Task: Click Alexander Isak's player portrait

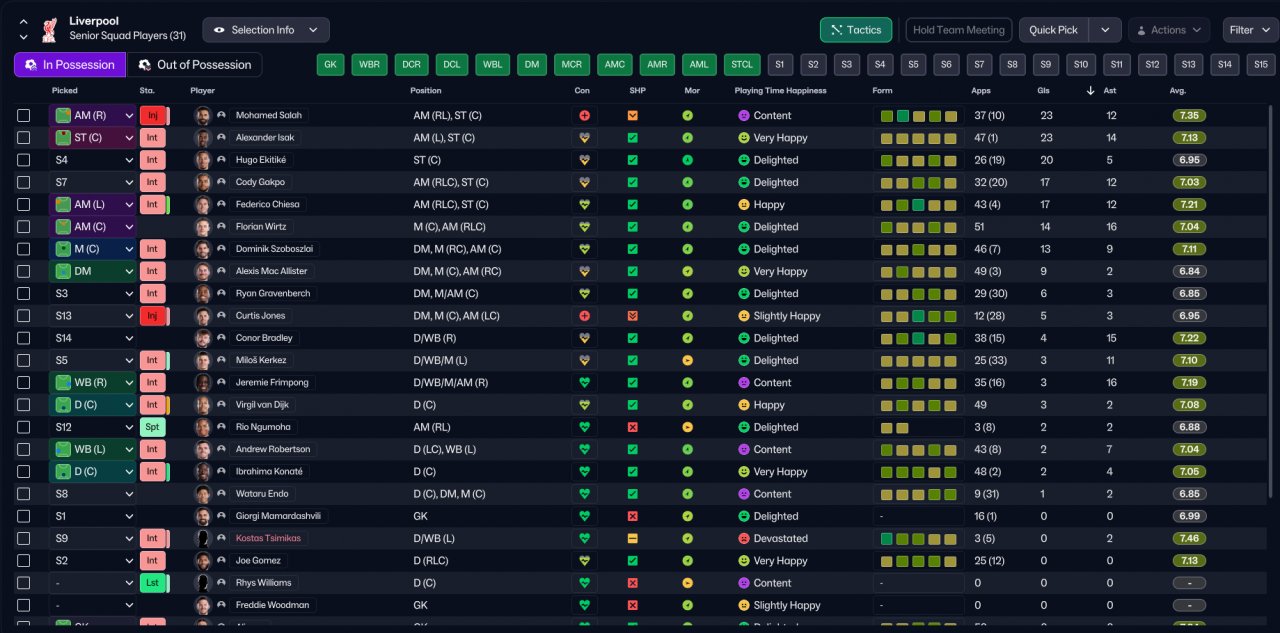Action: (203, 138)
